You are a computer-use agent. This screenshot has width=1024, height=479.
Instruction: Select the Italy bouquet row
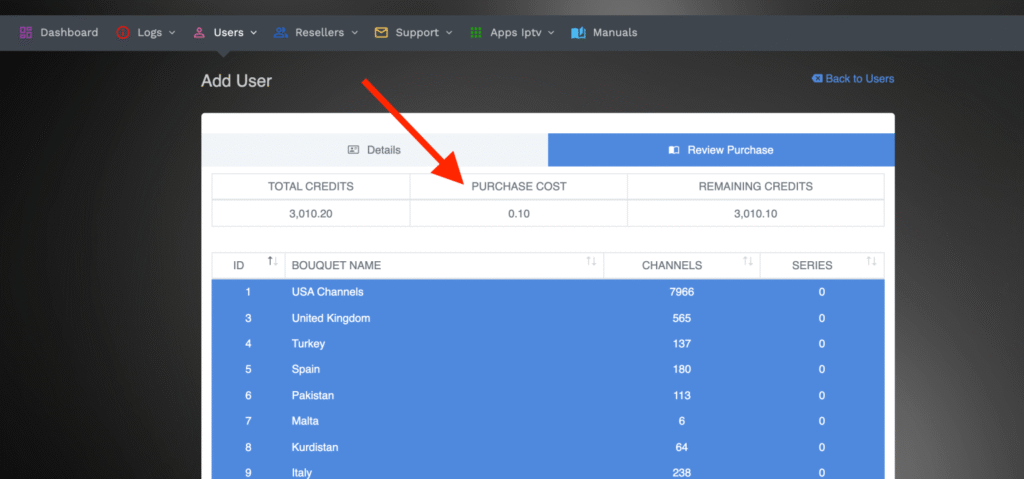coord(548,472)
